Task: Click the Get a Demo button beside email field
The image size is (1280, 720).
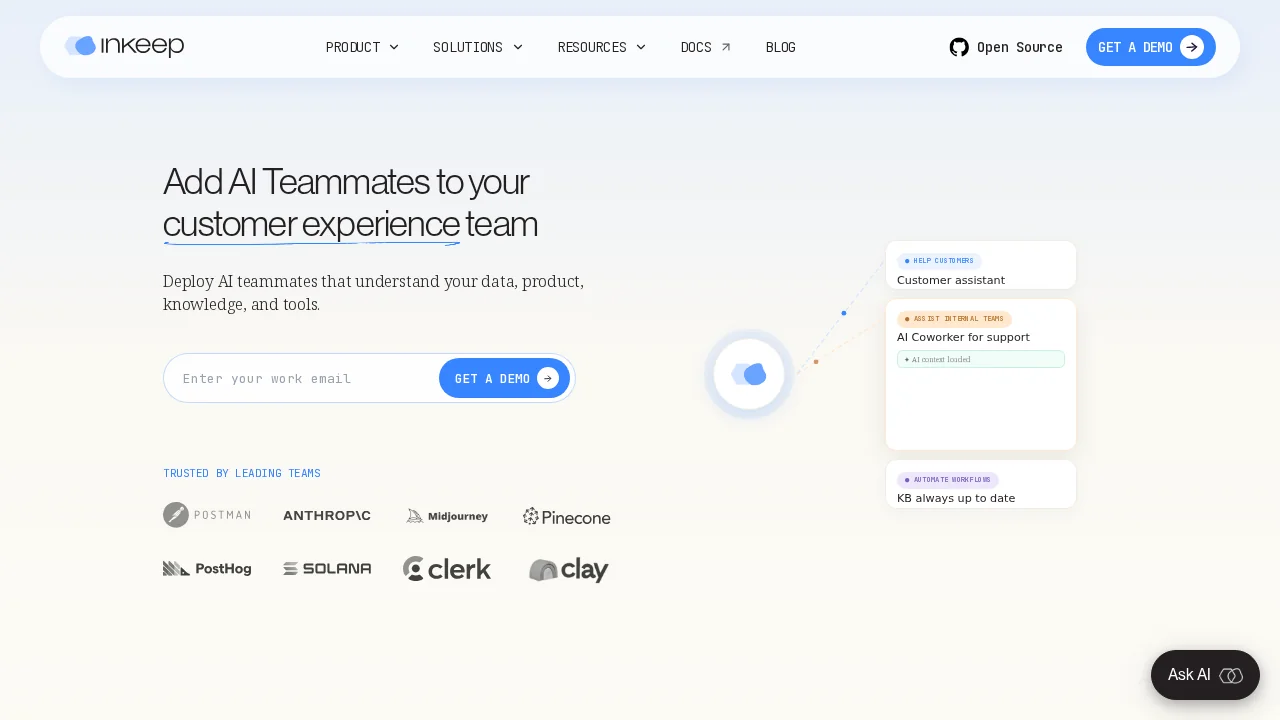Action: pyautogui.click(x=504, y=378)
